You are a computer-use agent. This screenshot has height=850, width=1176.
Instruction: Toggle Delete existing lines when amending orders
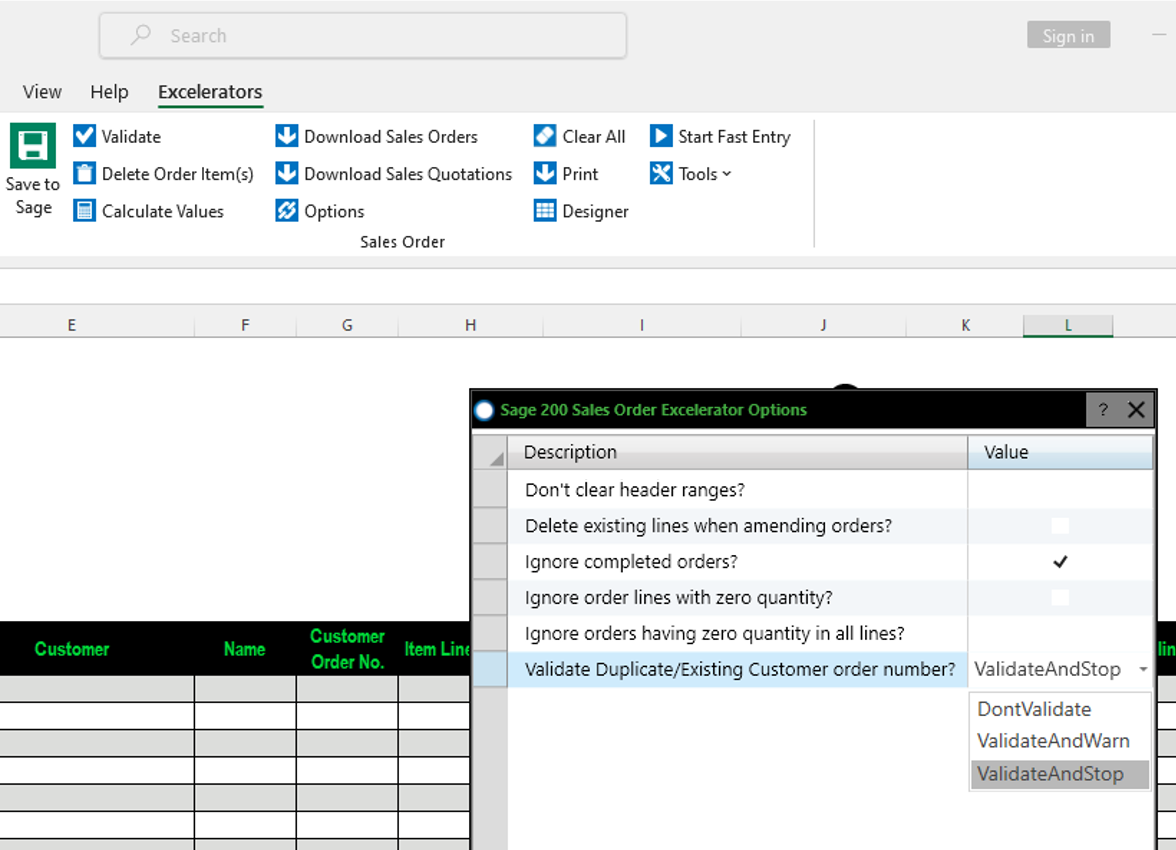(x=1060, y=526)
